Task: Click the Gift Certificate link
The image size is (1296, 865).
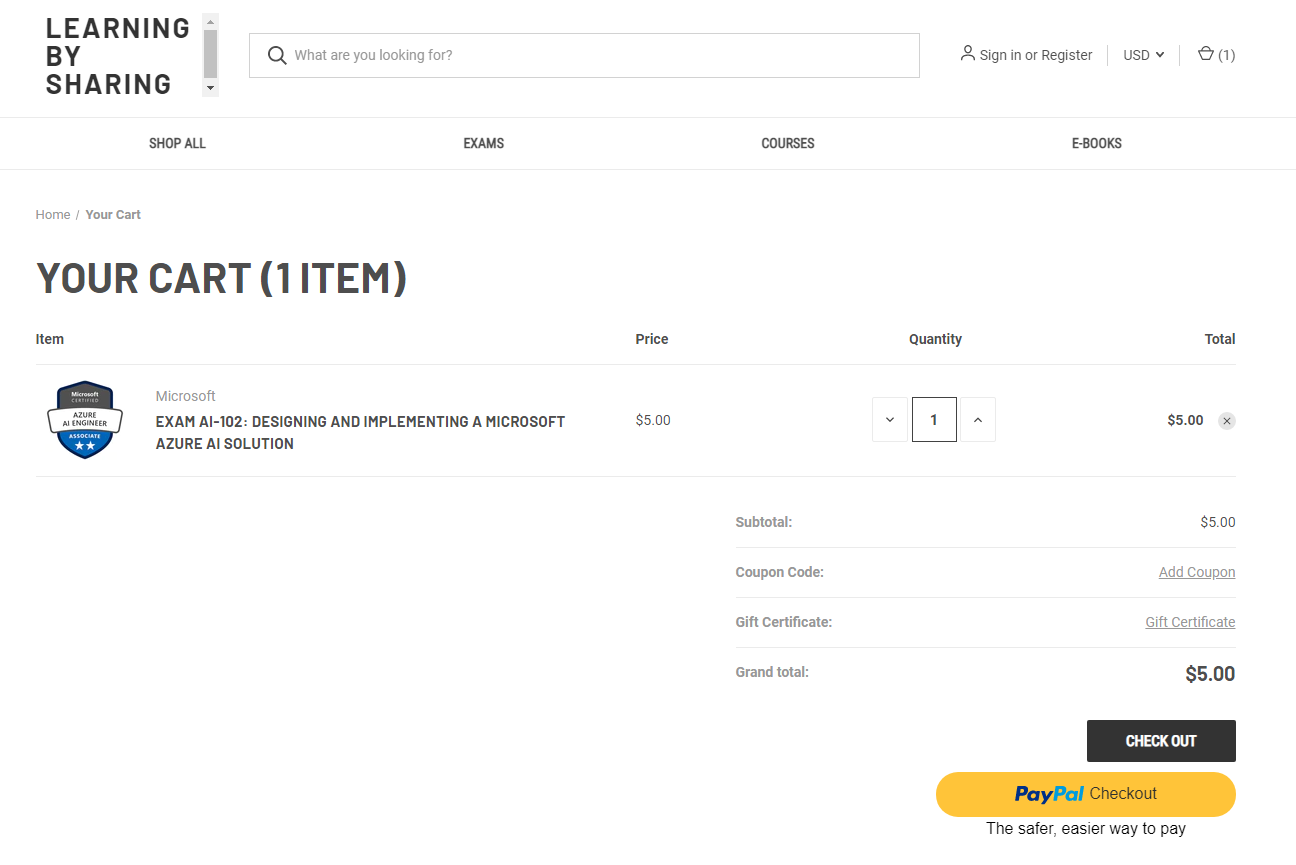Action: click(1190, 622)
